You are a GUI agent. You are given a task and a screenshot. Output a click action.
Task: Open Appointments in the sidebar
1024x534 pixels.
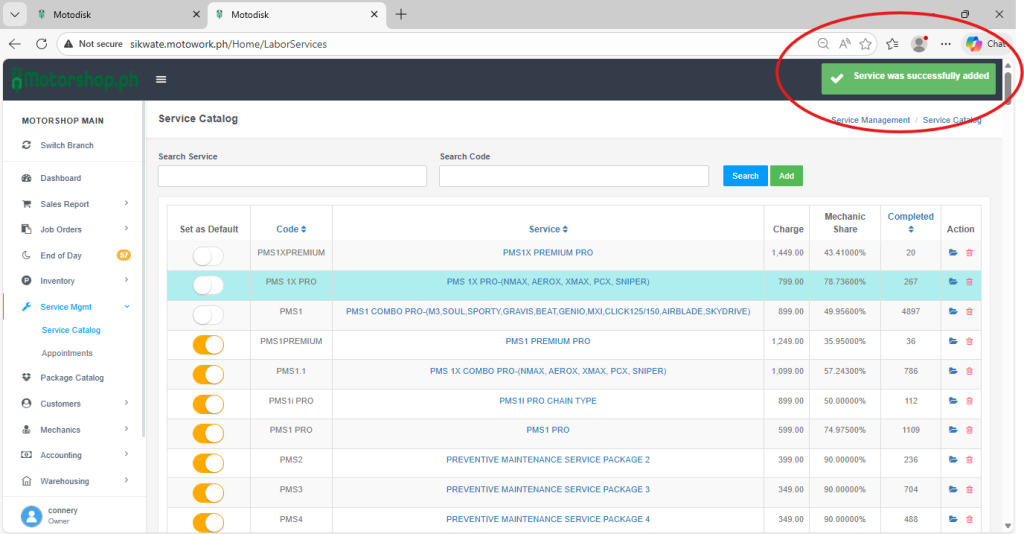[67, 353]
